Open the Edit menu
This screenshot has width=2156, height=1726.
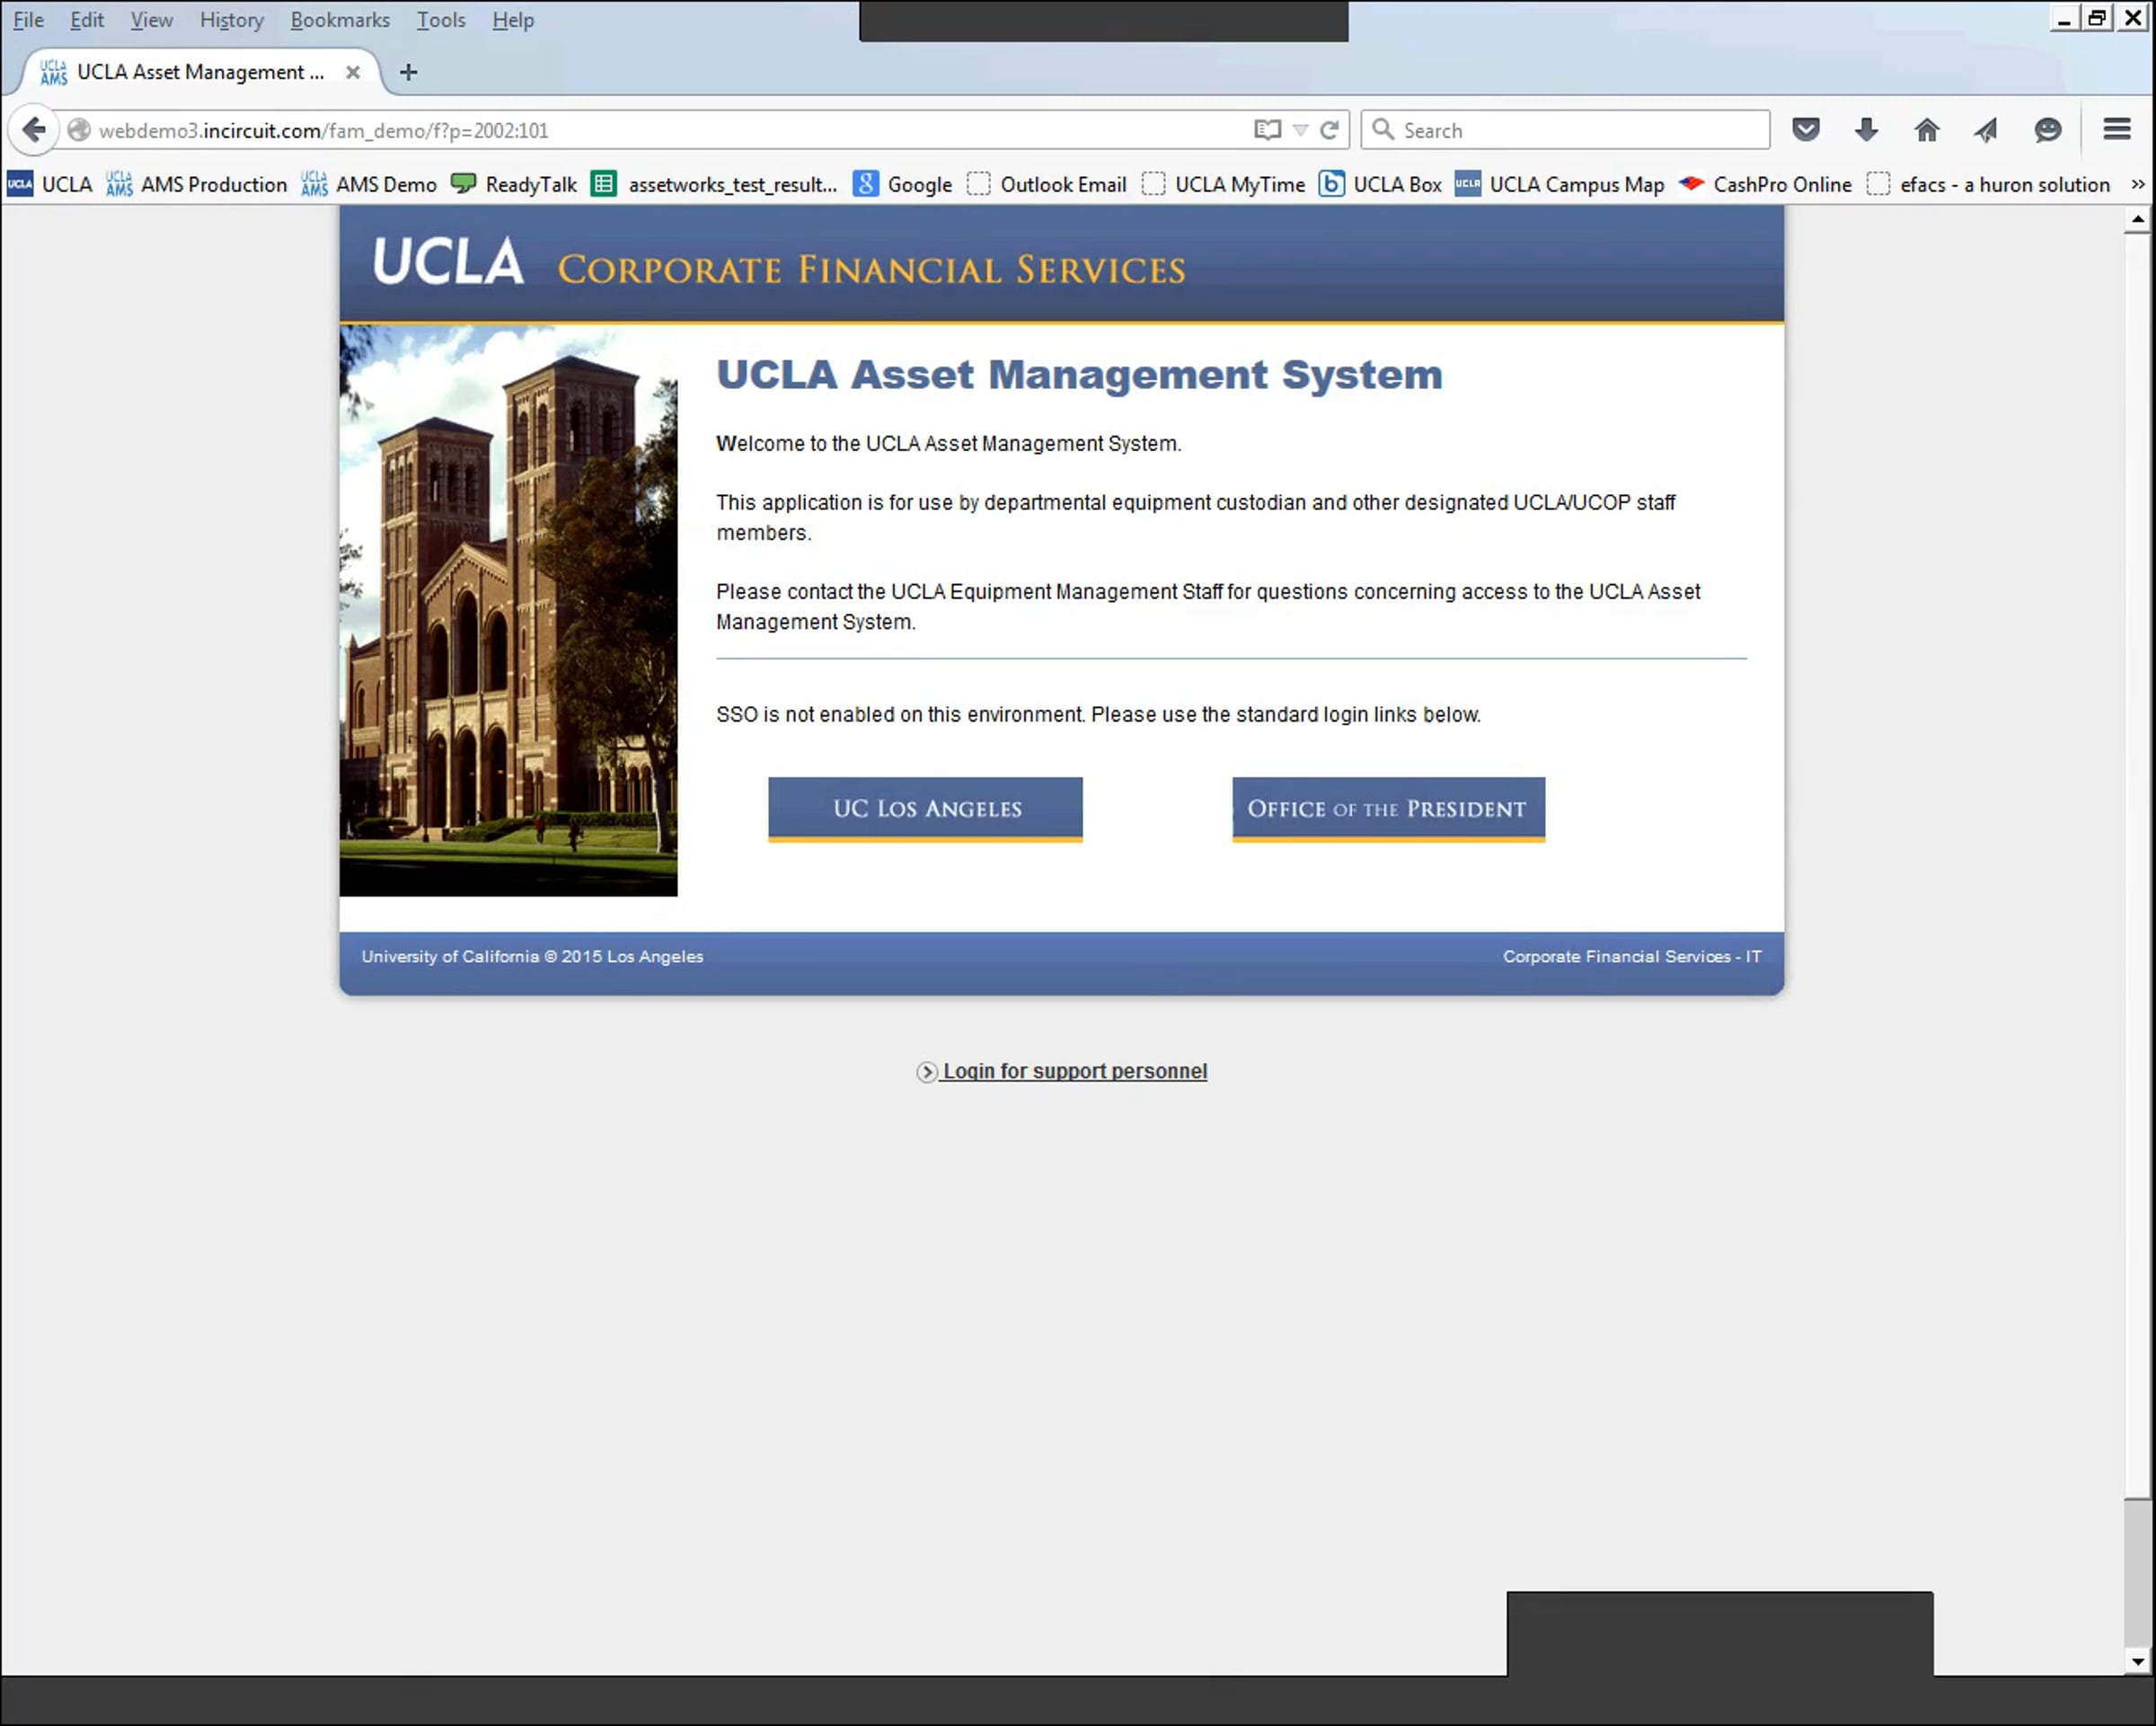click(x=87, y=20)
